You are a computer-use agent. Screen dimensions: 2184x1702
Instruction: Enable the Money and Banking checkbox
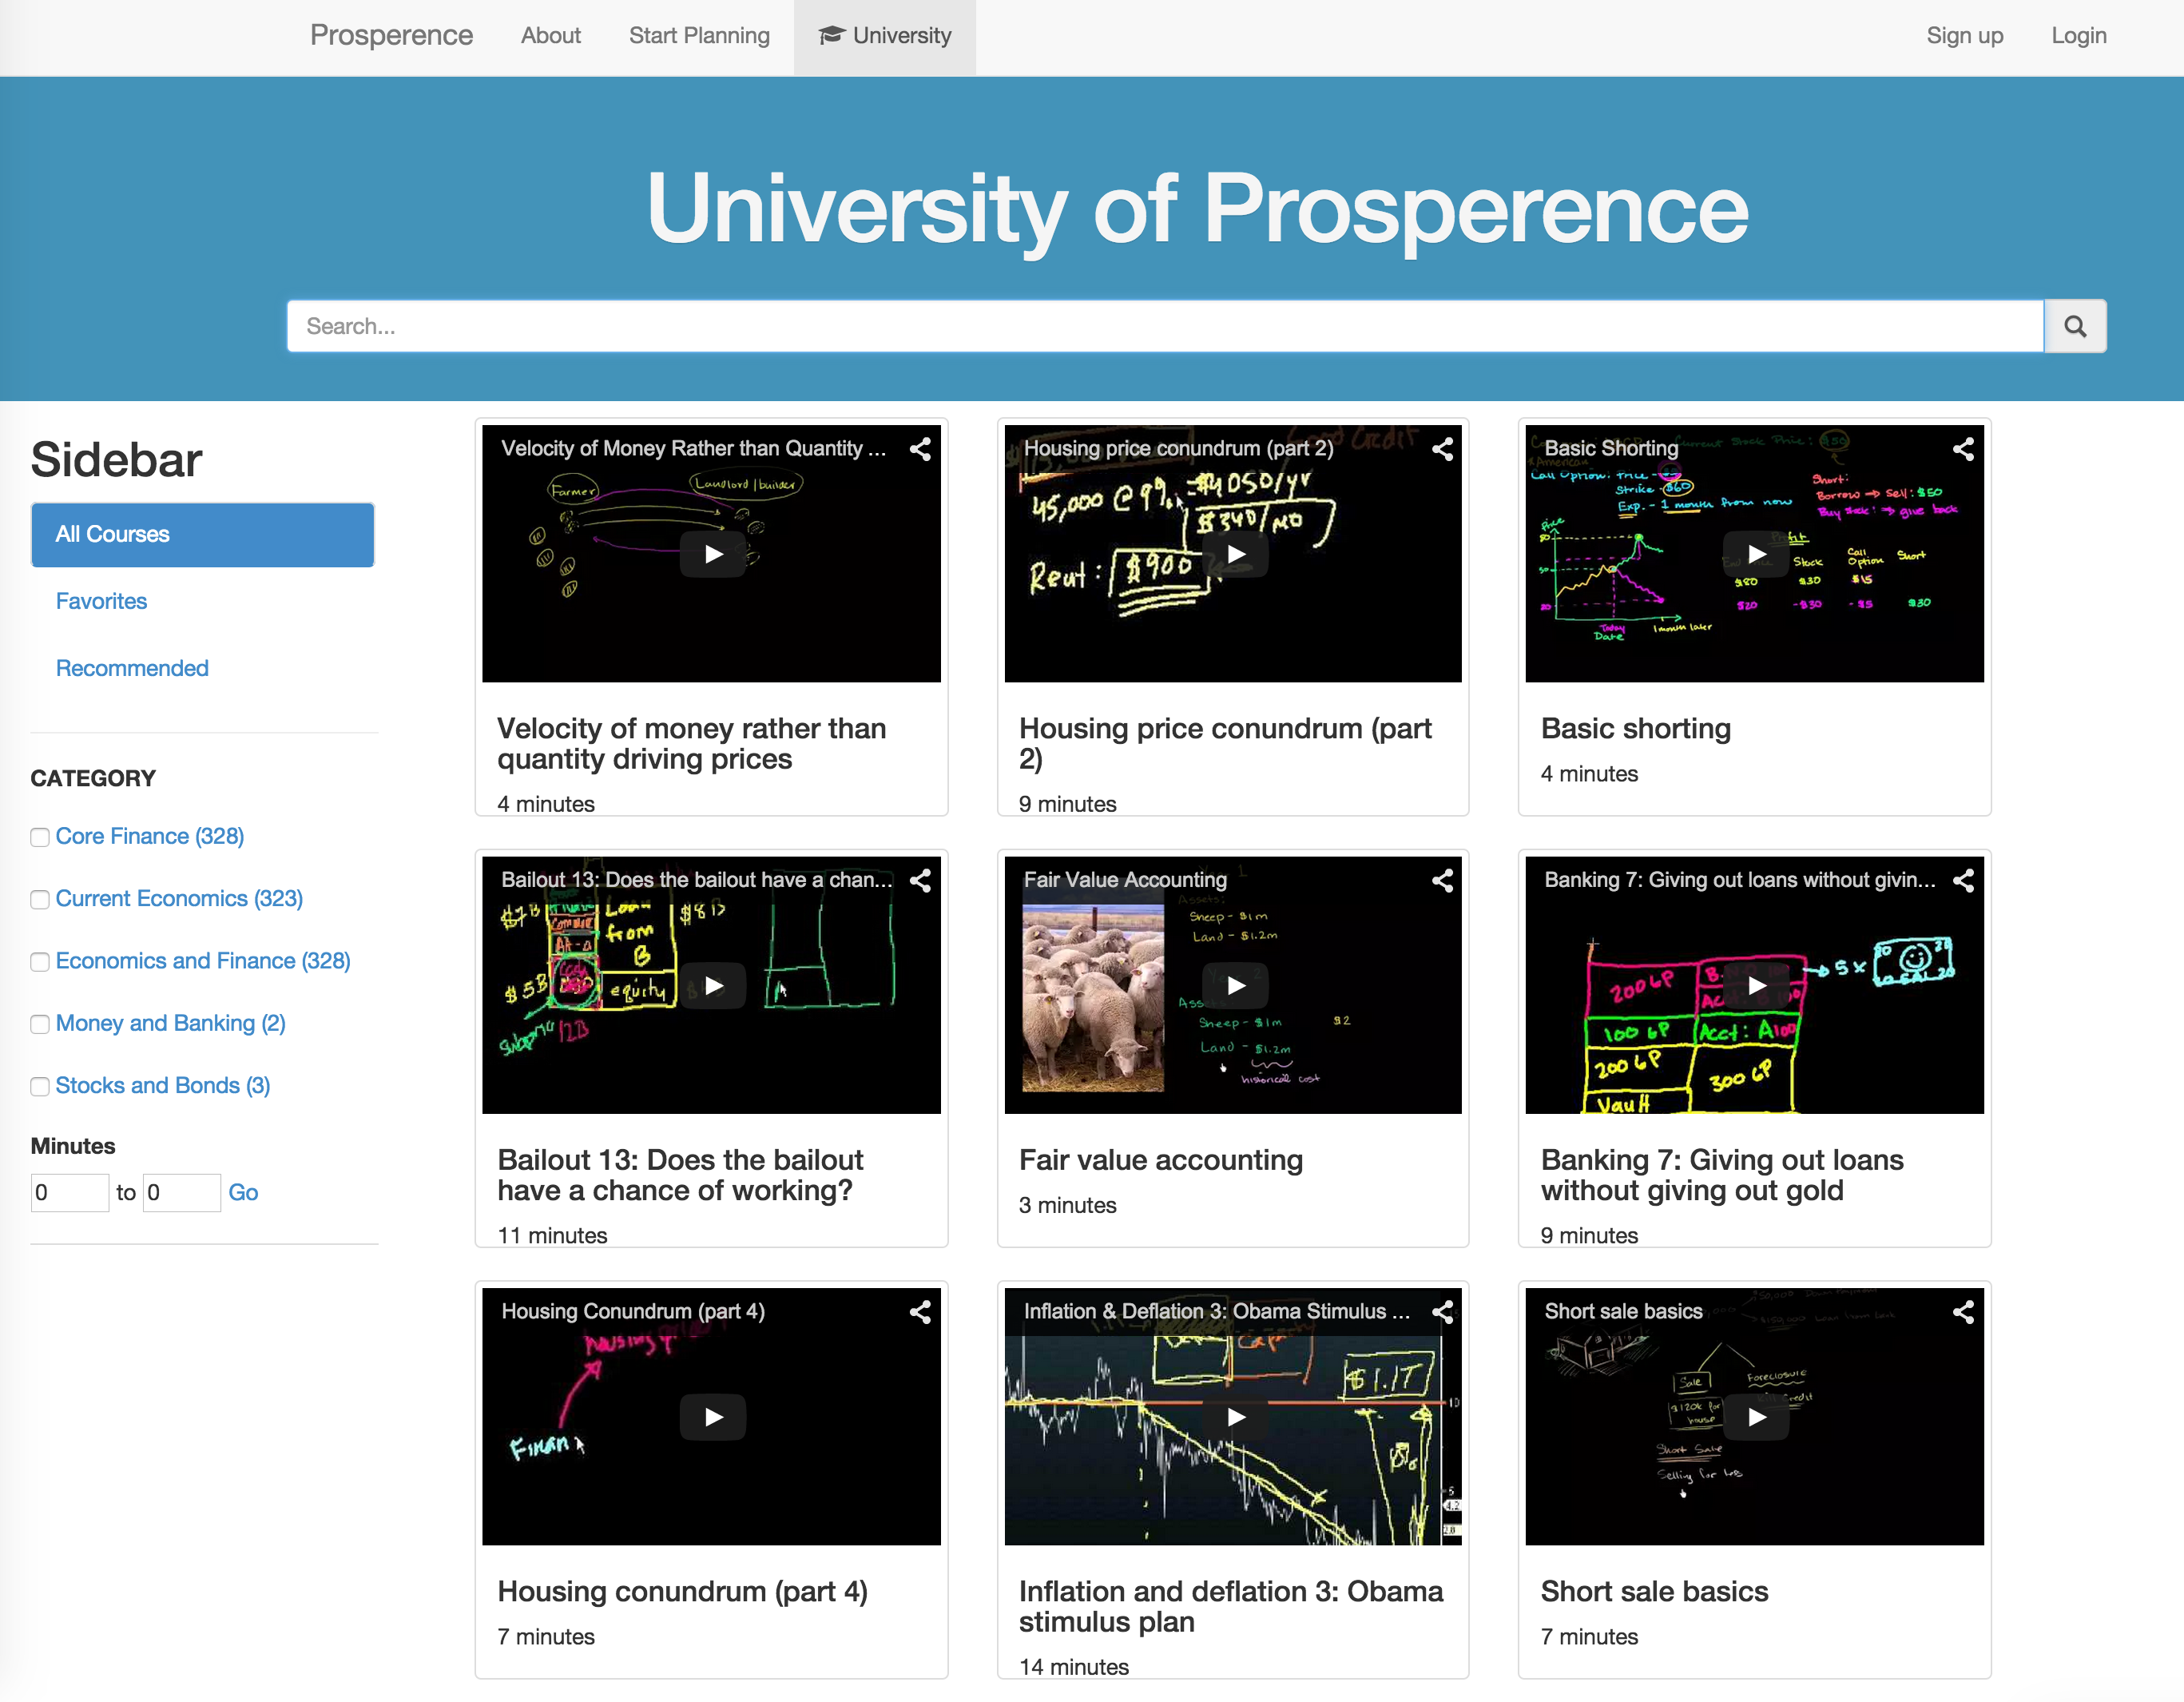tap(40, 1025)
